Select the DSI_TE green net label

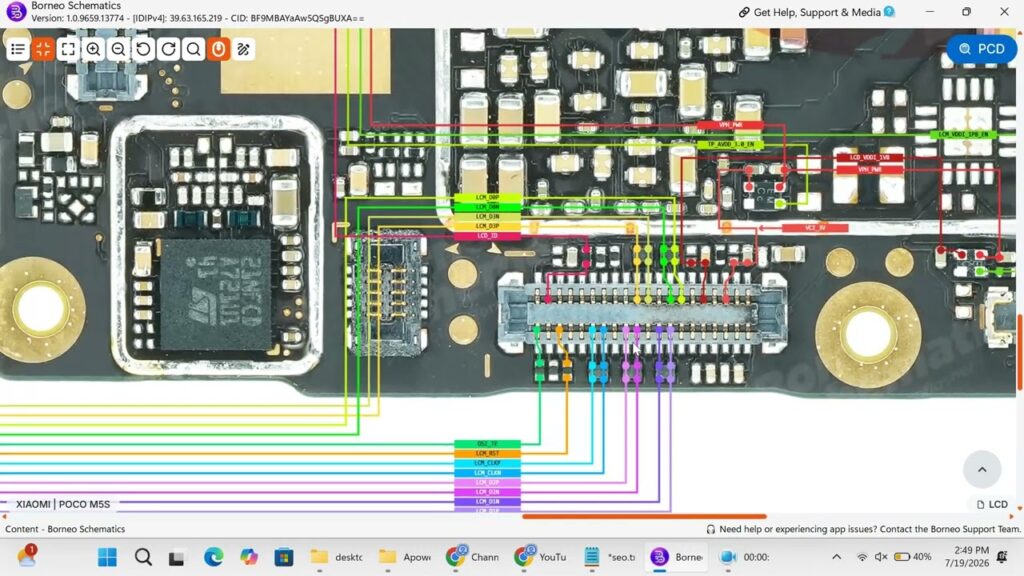click(487, 444)
